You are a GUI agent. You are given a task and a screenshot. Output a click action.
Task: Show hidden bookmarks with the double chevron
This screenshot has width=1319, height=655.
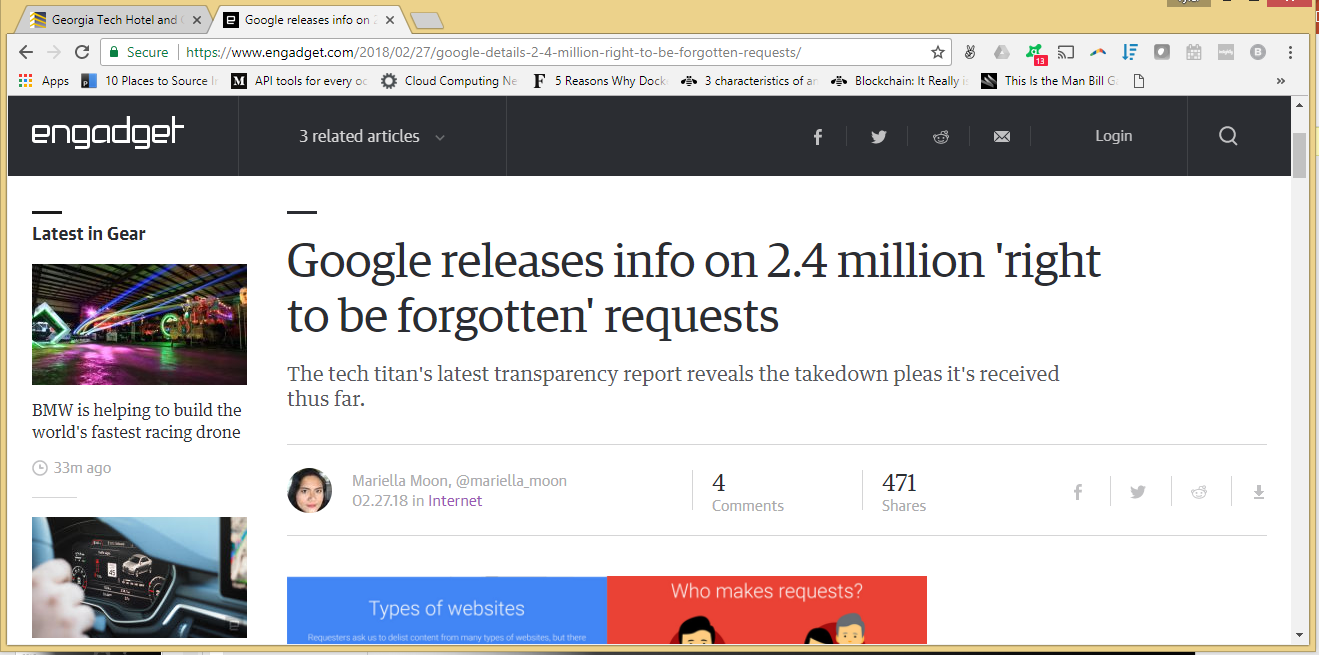(x=1281, y=81)
